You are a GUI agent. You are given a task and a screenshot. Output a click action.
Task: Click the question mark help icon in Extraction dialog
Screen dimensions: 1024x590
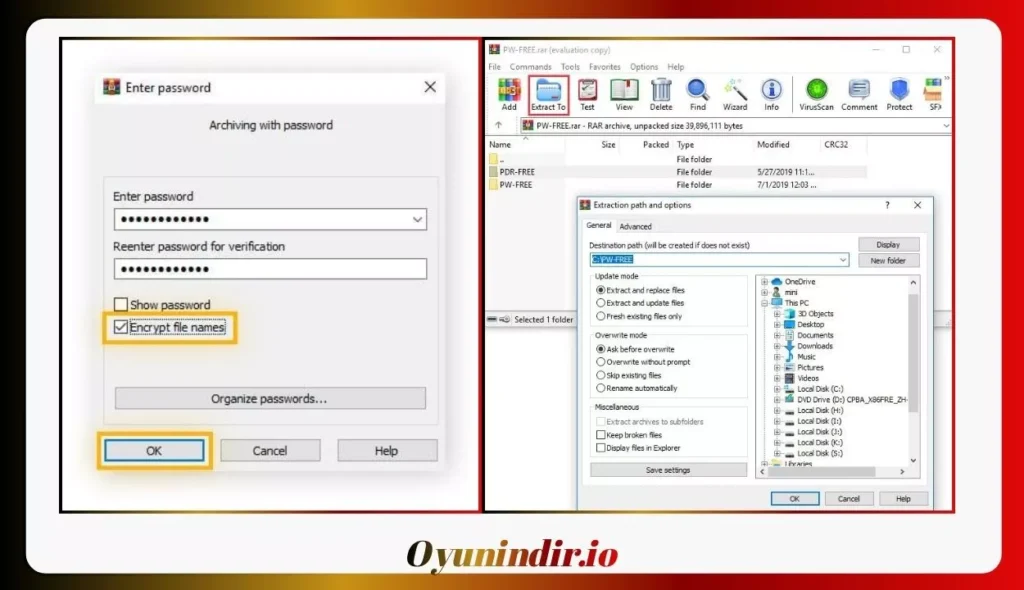point(887,205)
